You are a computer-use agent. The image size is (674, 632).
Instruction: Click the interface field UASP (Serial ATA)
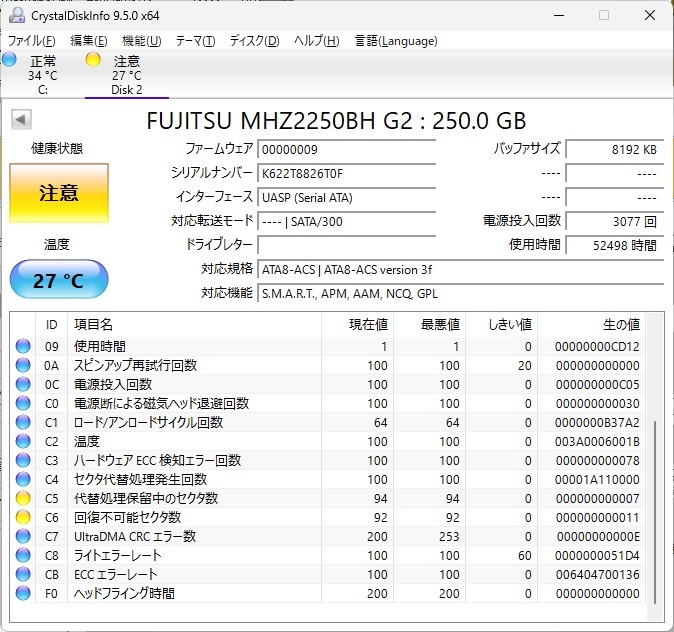[346, 198]
